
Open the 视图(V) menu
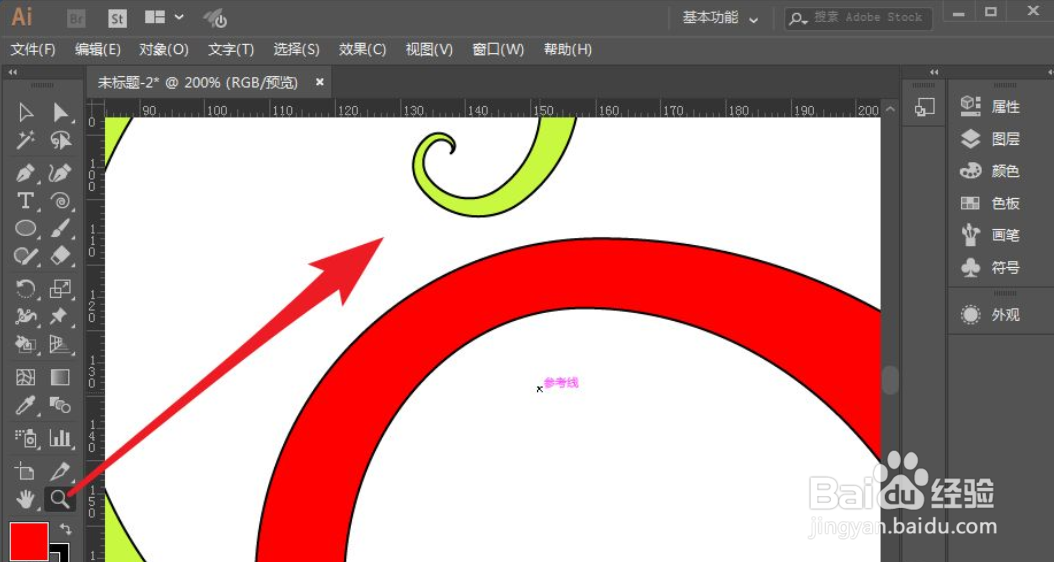[x=429, y=50]
